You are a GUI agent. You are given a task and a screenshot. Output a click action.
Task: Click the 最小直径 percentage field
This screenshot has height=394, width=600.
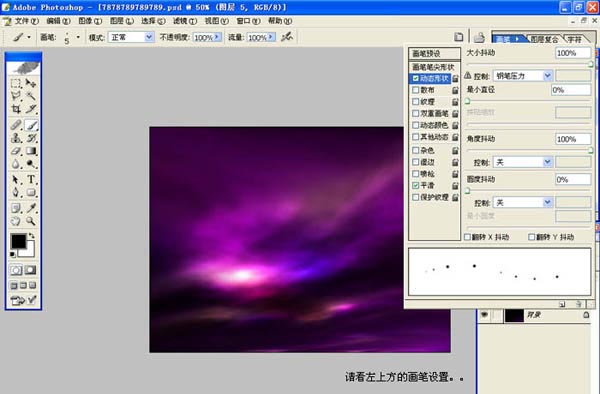pos(571,90)
